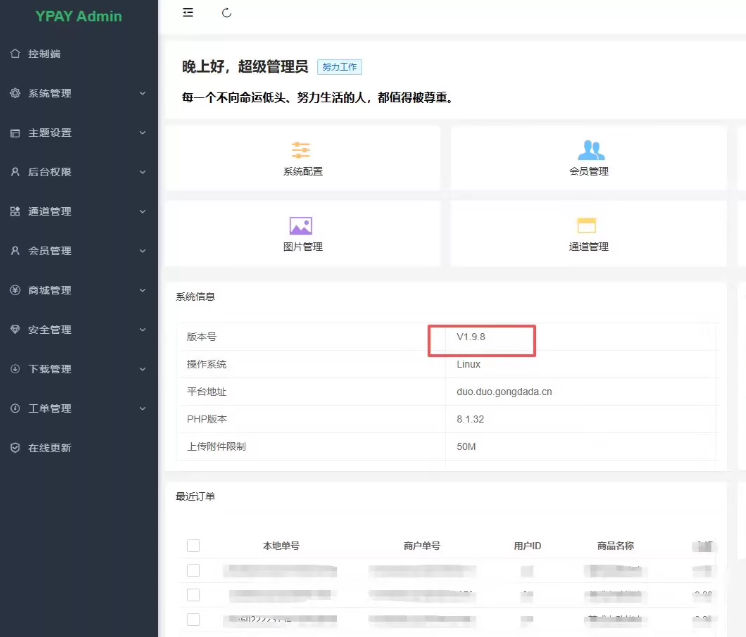Click the 商户单号 column header
746x637 pixels.
(422, 546)
